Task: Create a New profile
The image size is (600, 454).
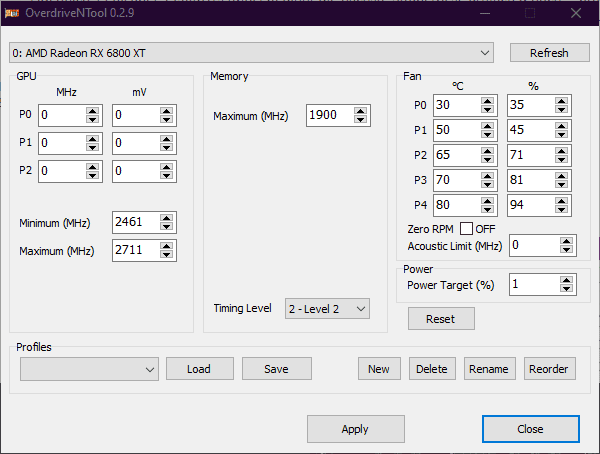Action: tap(379, 369)
